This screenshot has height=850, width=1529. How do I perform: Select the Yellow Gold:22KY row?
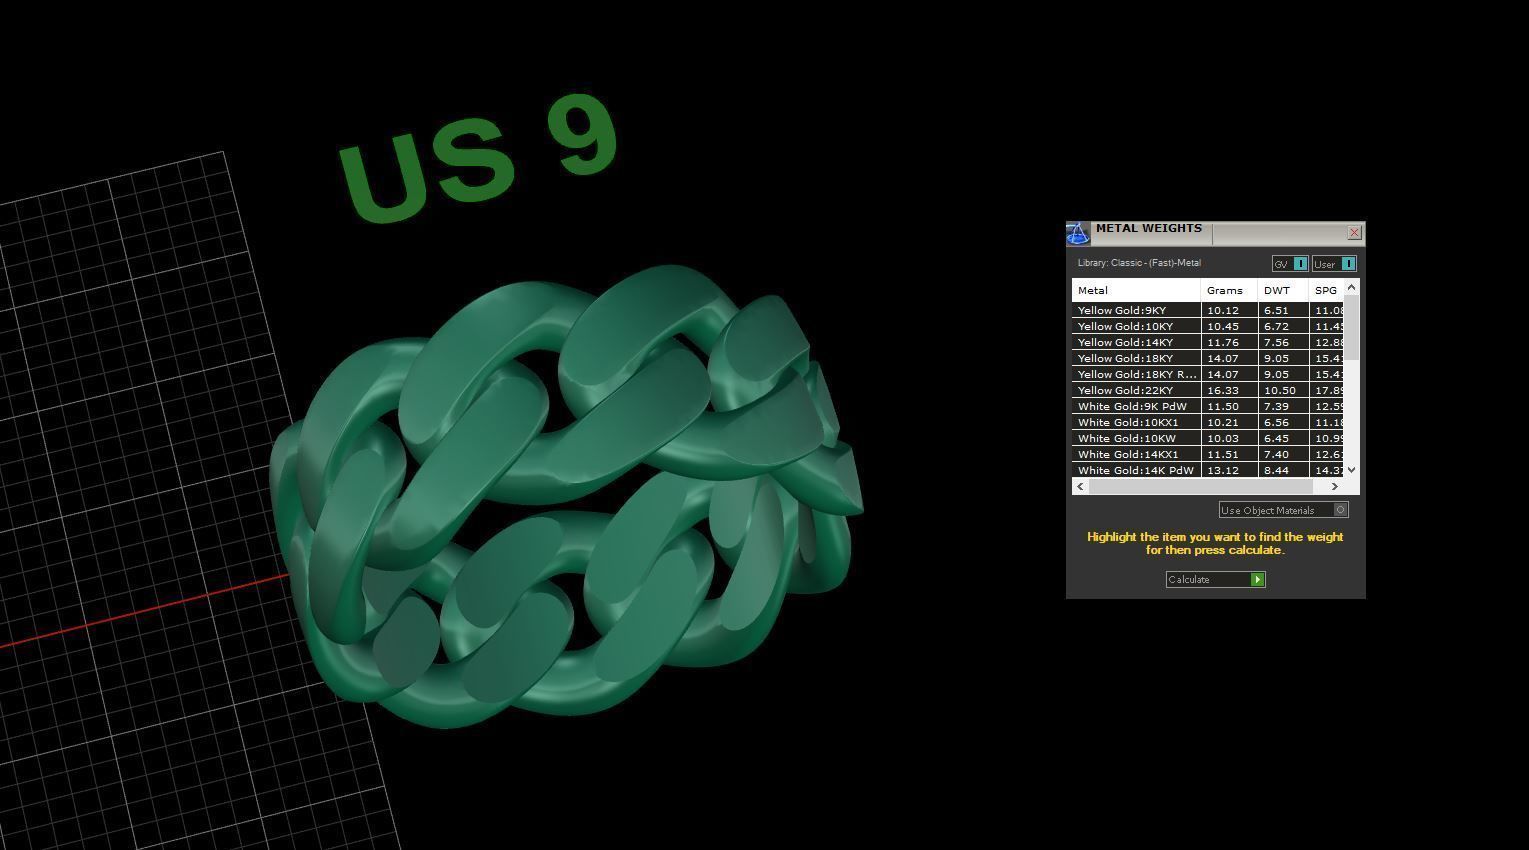(1208, 390)
